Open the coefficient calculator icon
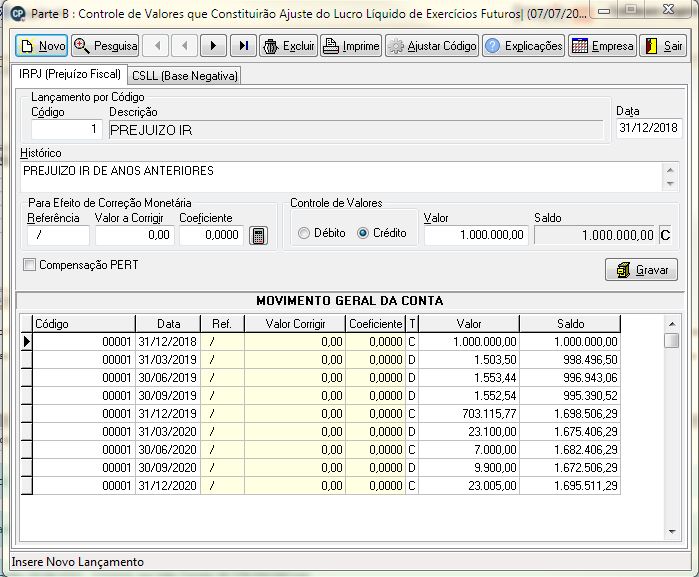699x577 pixels. (x=258, y=235)
